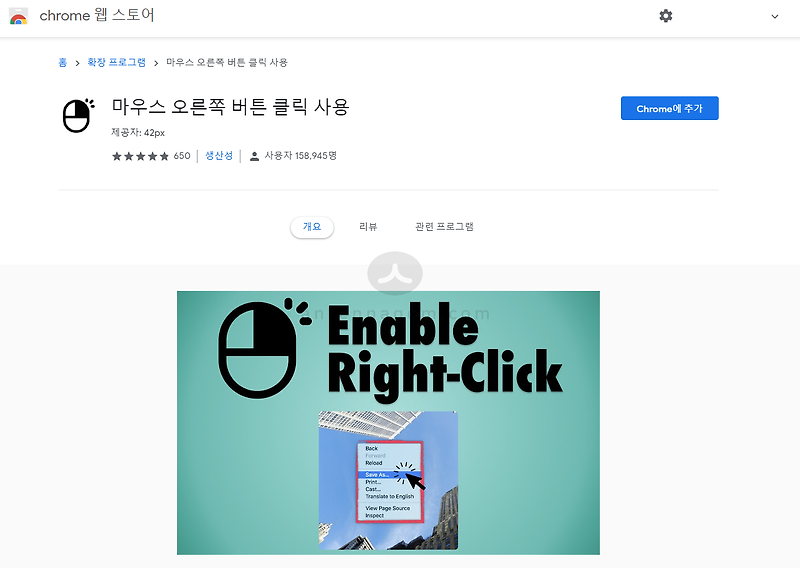Open the 650 ratings count
Image resolution: width=800 pixels, height=568 pixels.
pos(182,156)
